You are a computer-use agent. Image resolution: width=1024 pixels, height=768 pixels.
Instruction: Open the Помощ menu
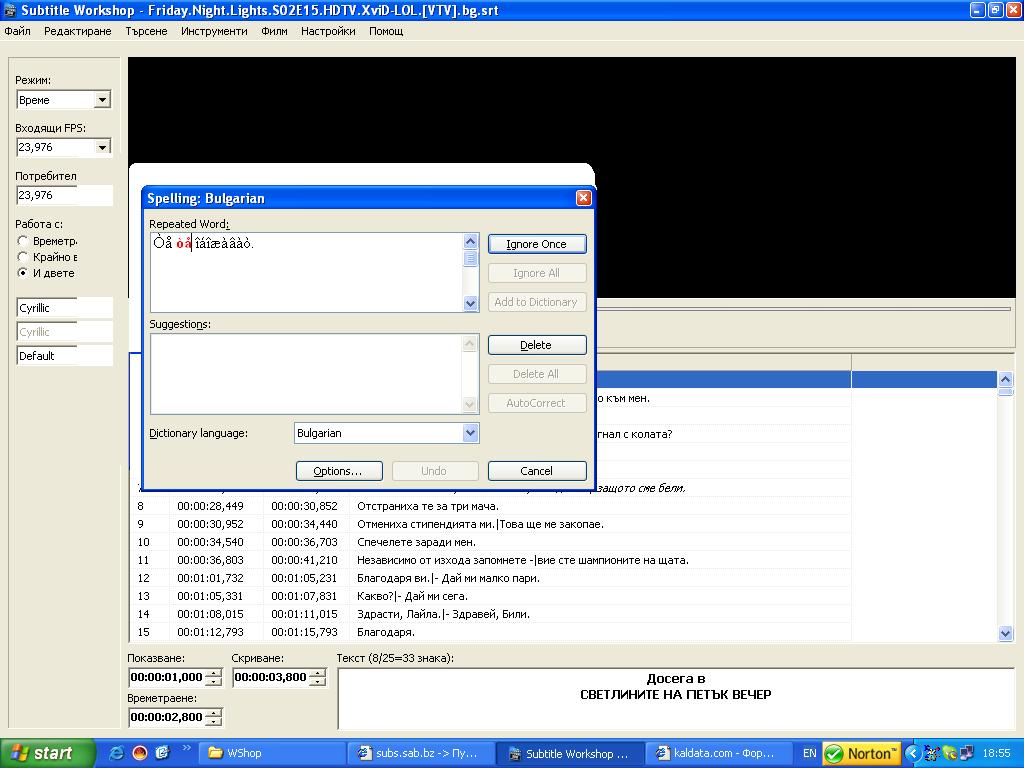(386, 31)
